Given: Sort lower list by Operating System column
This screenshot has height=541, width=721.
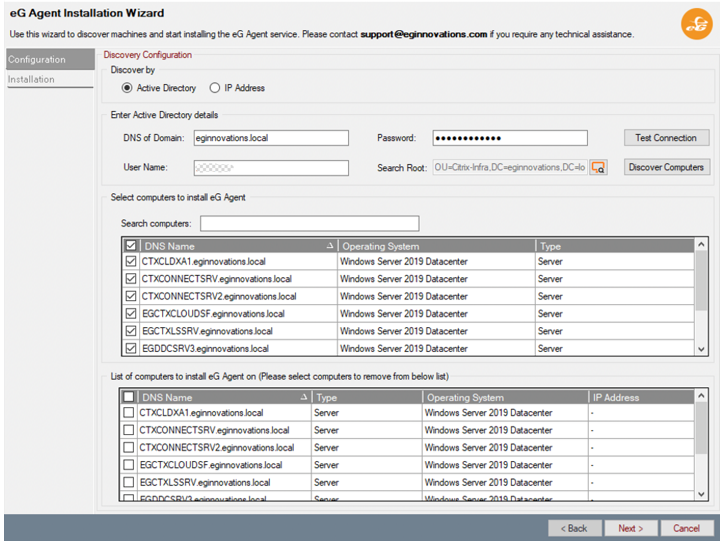Looking at the screenshot, I should pyautogui.click(x=505, y=397).
